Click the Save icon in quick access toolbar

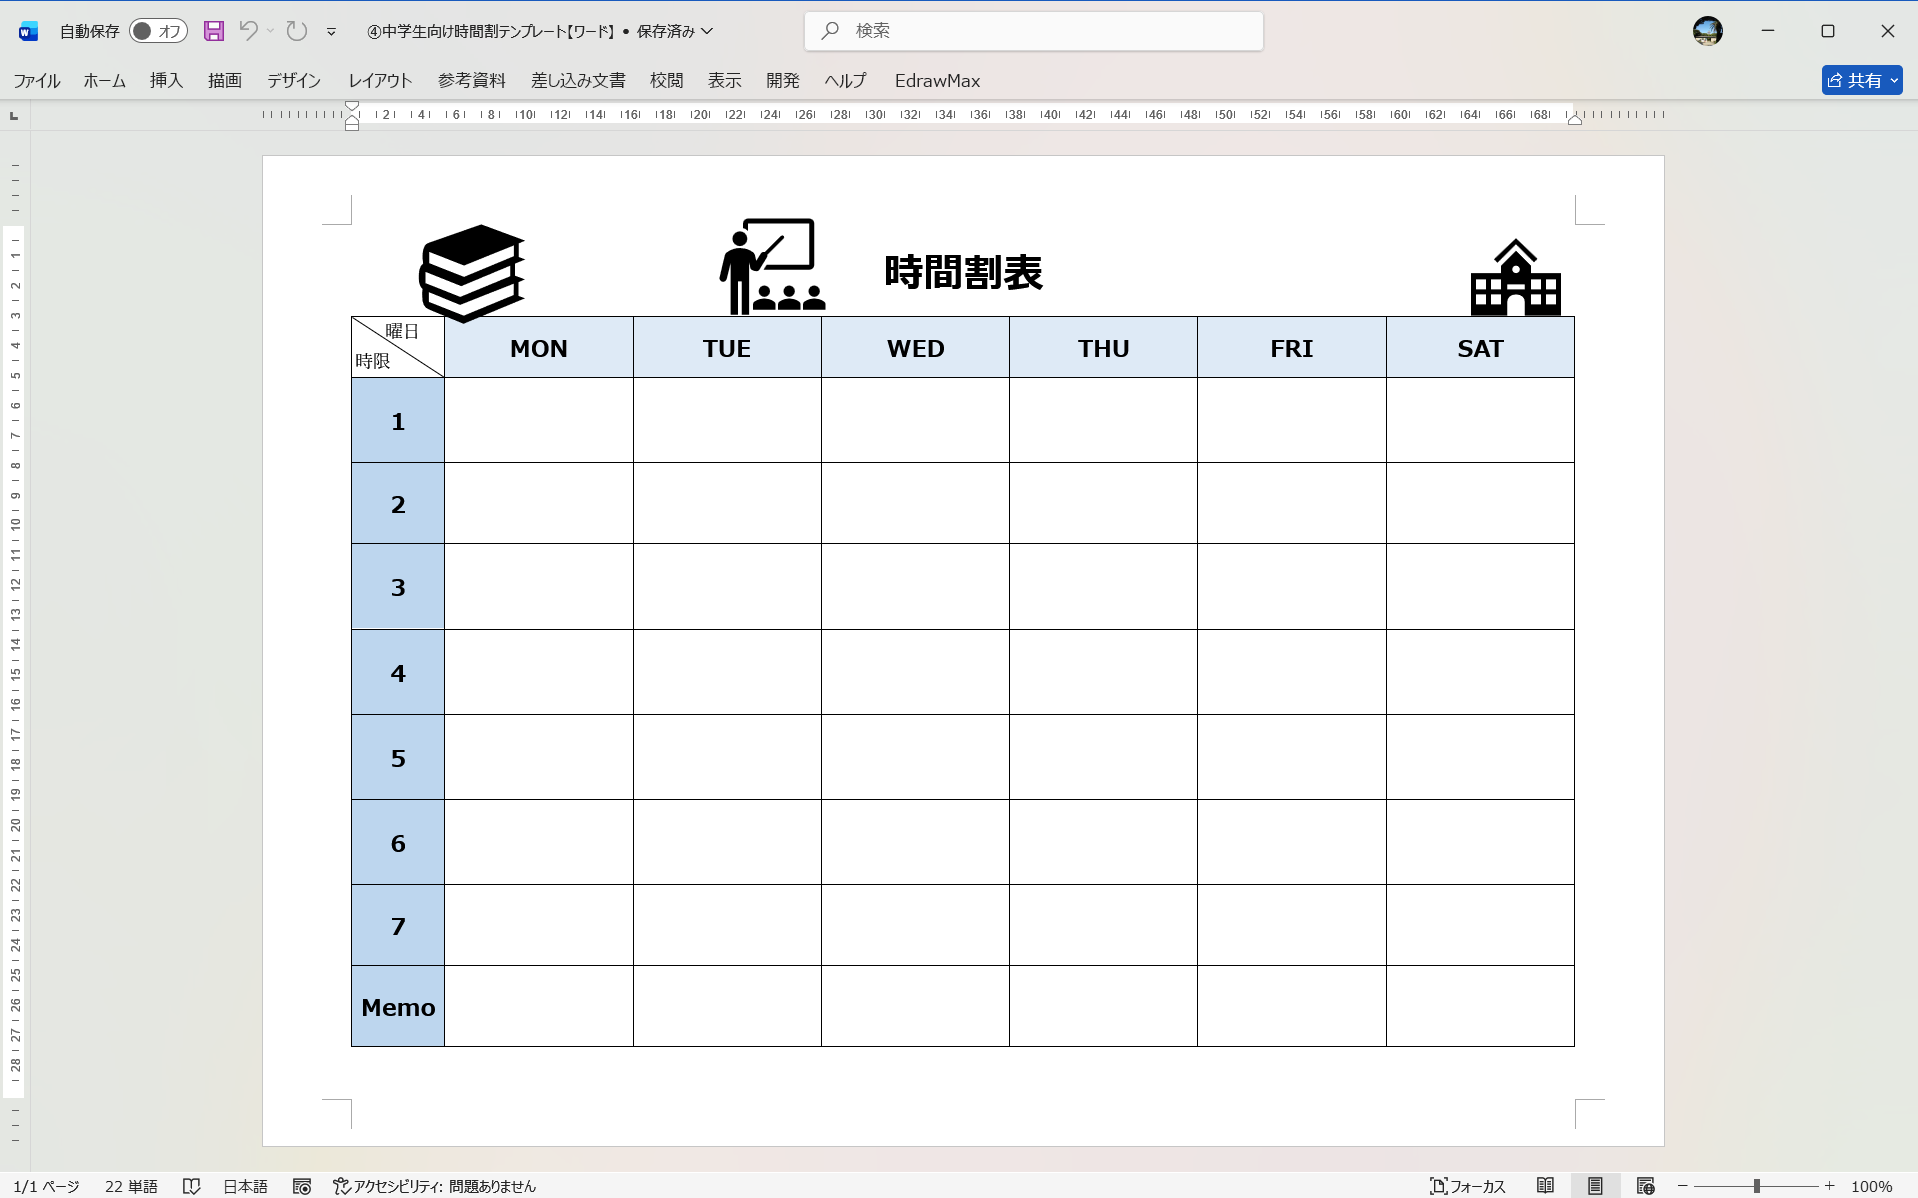pyautogui.click(x=213, y=31)
